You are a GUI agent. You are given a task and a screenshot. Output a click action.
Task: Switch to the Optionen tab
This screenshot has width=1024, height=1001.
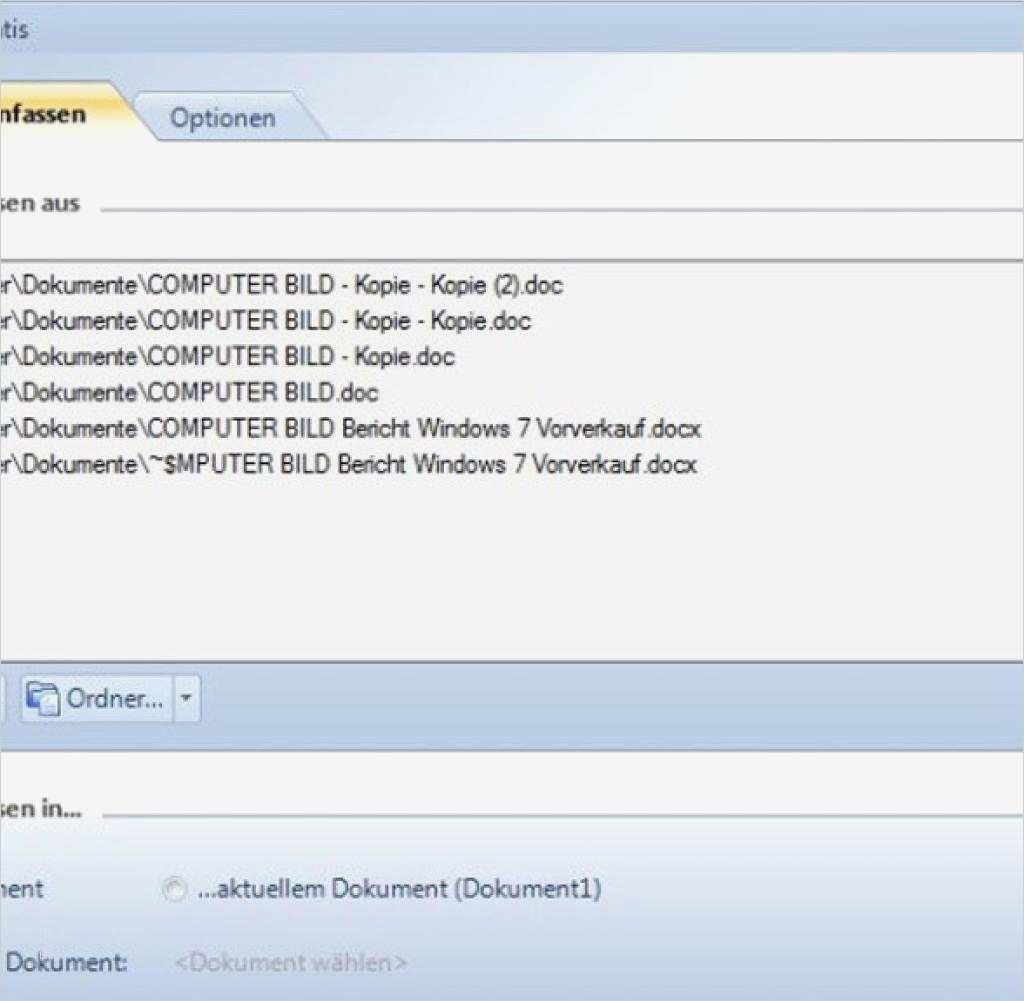223,118
